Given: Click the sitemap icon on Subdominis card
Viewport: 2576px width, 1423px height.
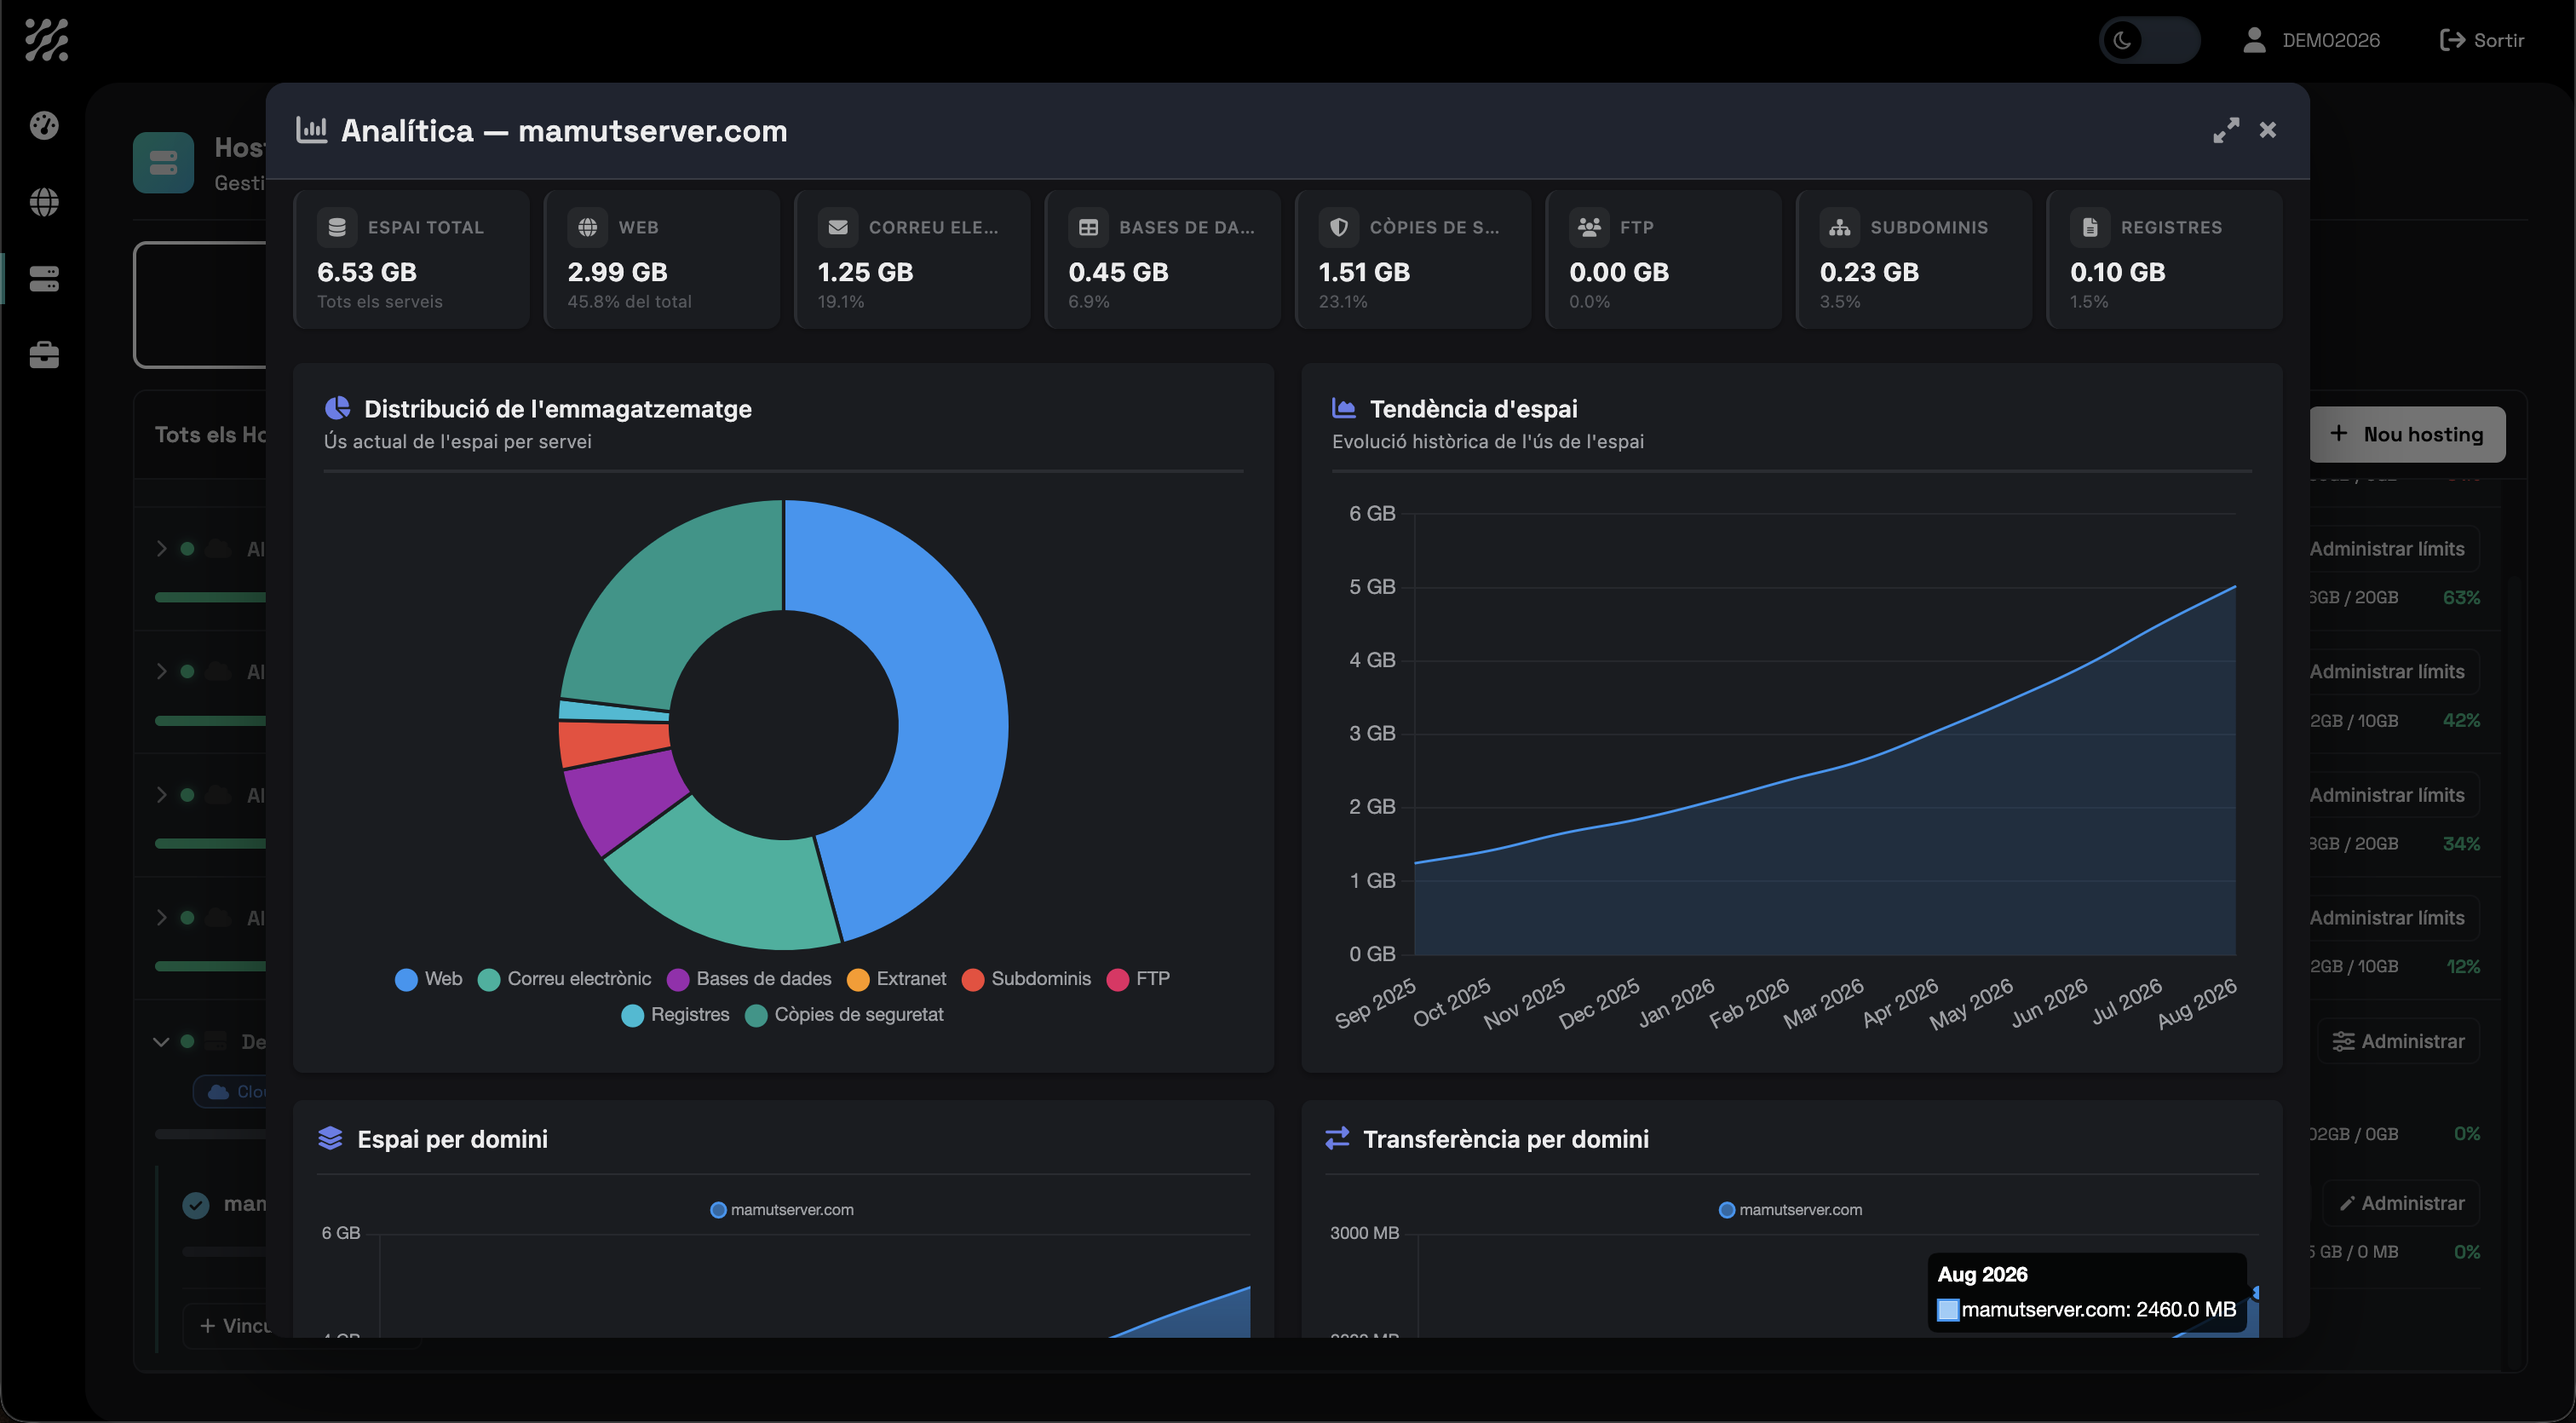Looking at the screenshot, I should [x=1840, y=227].
